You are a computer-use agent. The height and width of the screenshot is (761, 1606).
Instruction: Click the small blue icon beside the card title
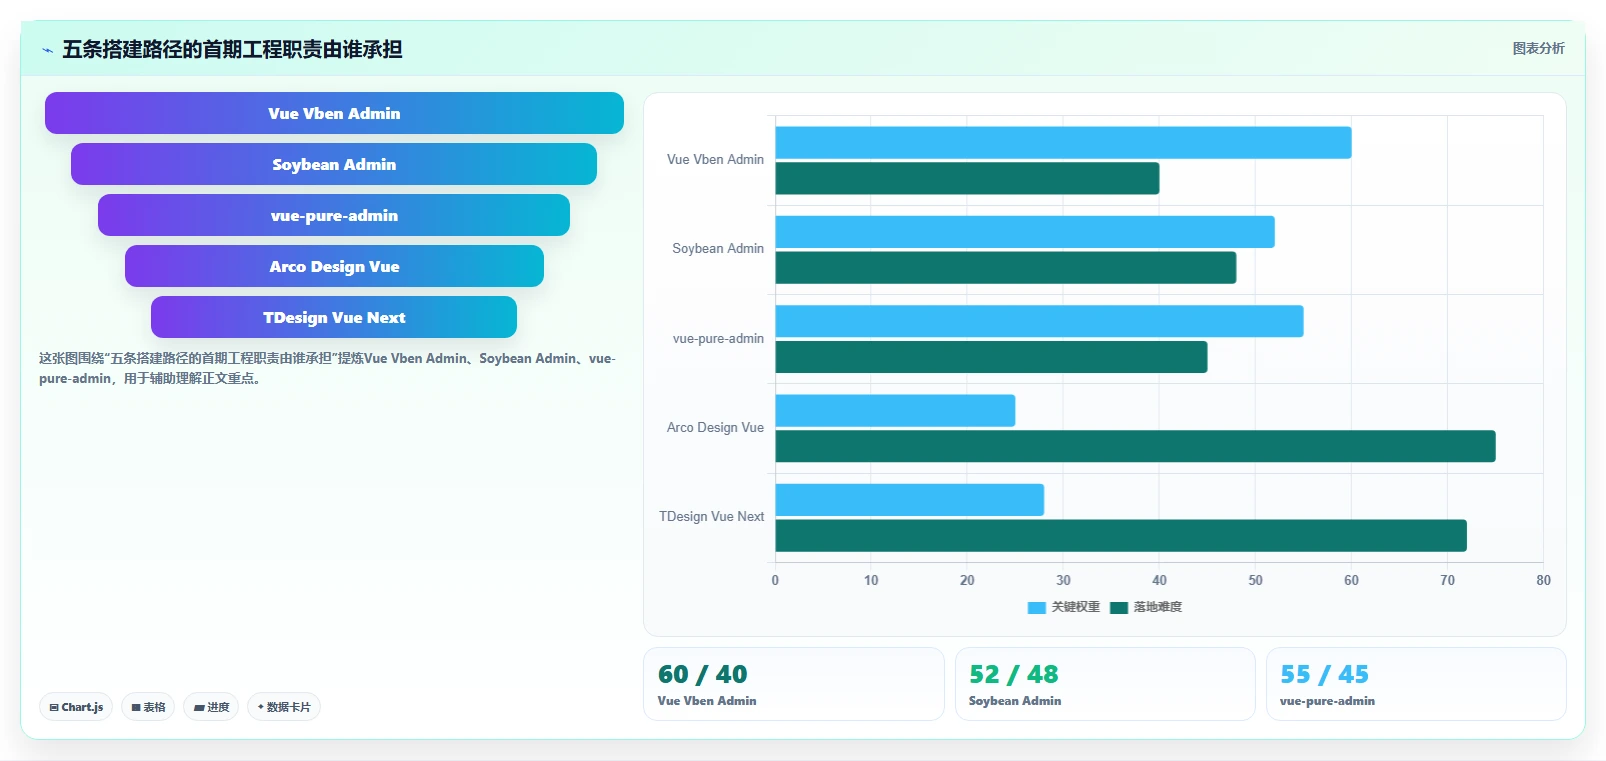[47, 50]
